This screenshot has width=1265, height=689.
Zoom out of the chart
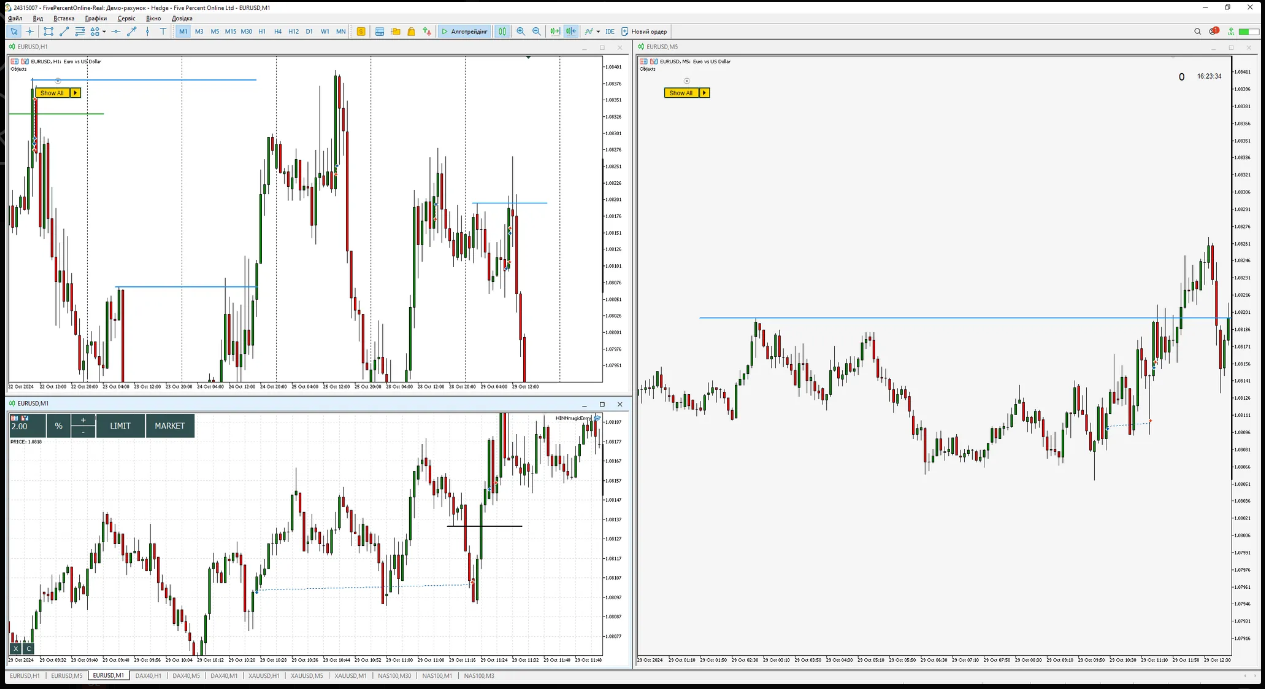(x=536, y=32)
